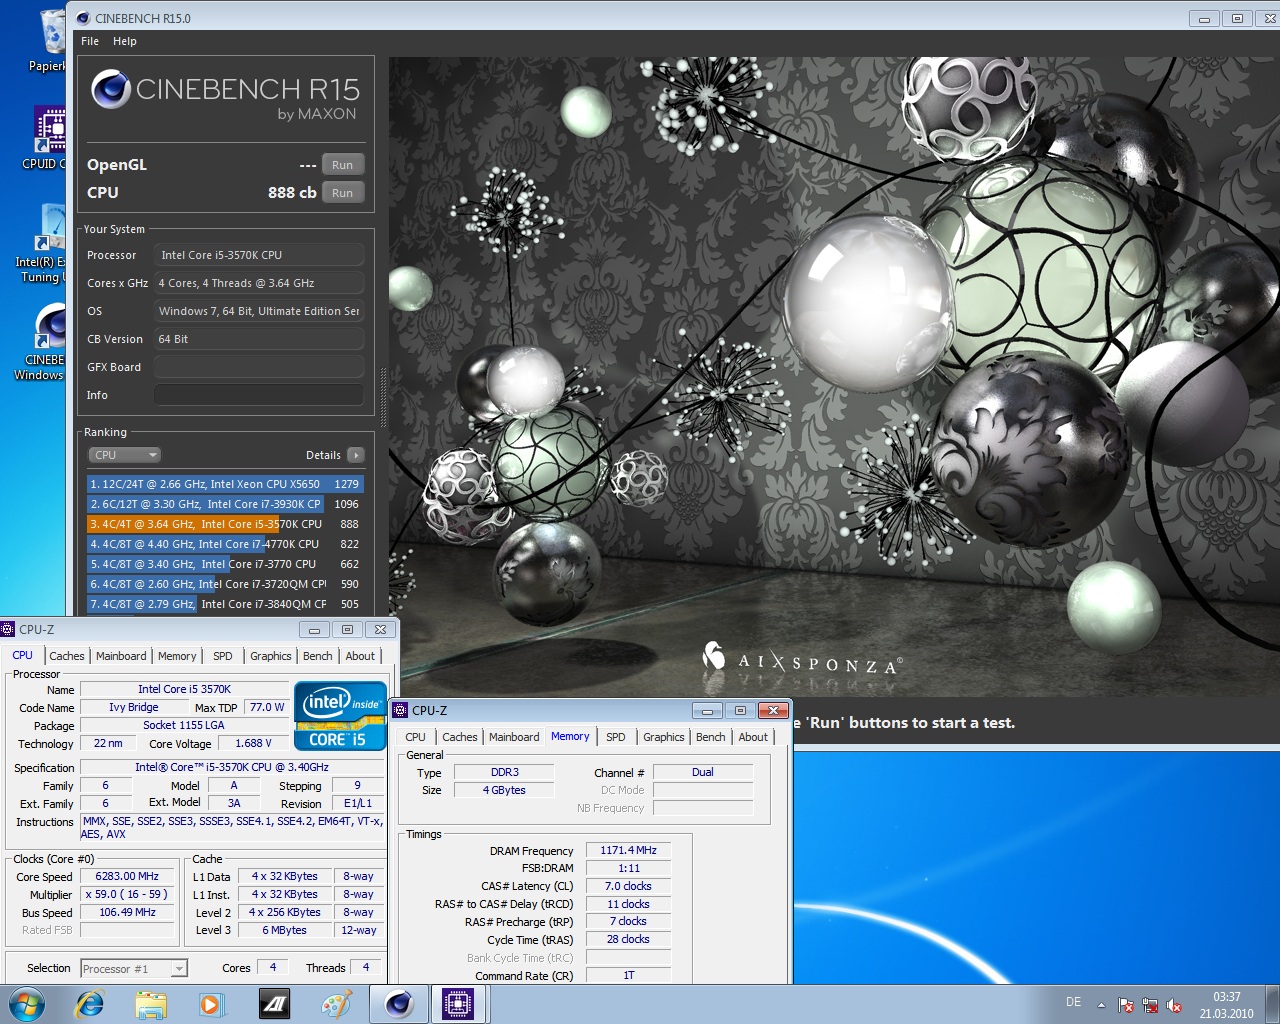Image resolution: width=1280 pixels, height=1024 pixels.
Task: Click the black slash-logo taskbar icon
Action: click(274, 1004)
